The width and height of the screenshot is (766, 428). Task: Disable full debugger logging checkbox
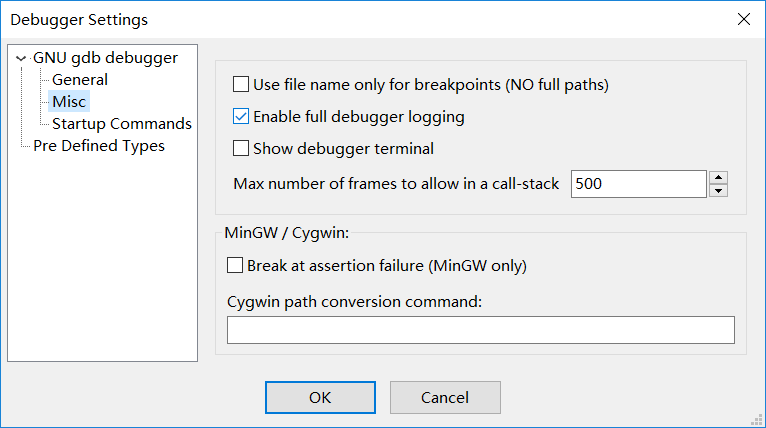coord(241,117)
